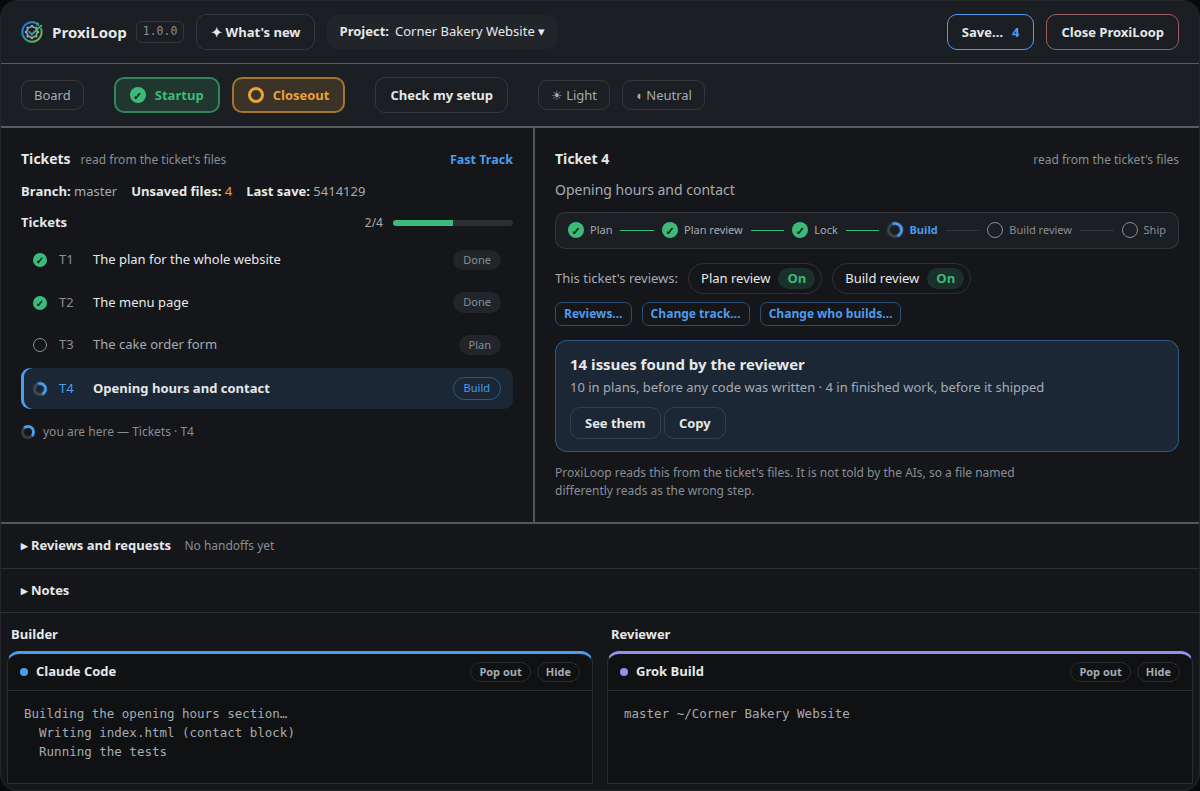Hide the Grok Build terminal
Viewport: 1200px width, 791px height.
pyautogui.click(x=1158, y=672)
